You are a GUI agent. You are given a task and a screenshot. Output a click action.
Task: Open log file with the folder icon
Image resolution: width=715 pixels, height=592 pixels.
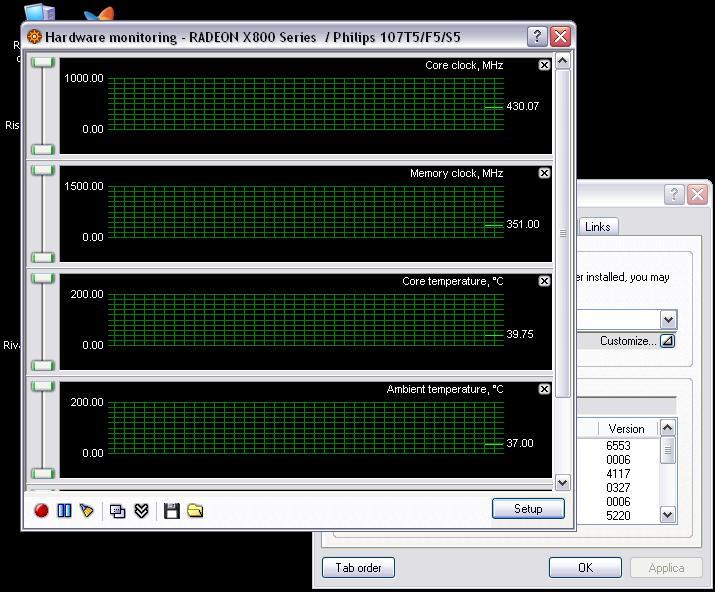coord(195,511)
